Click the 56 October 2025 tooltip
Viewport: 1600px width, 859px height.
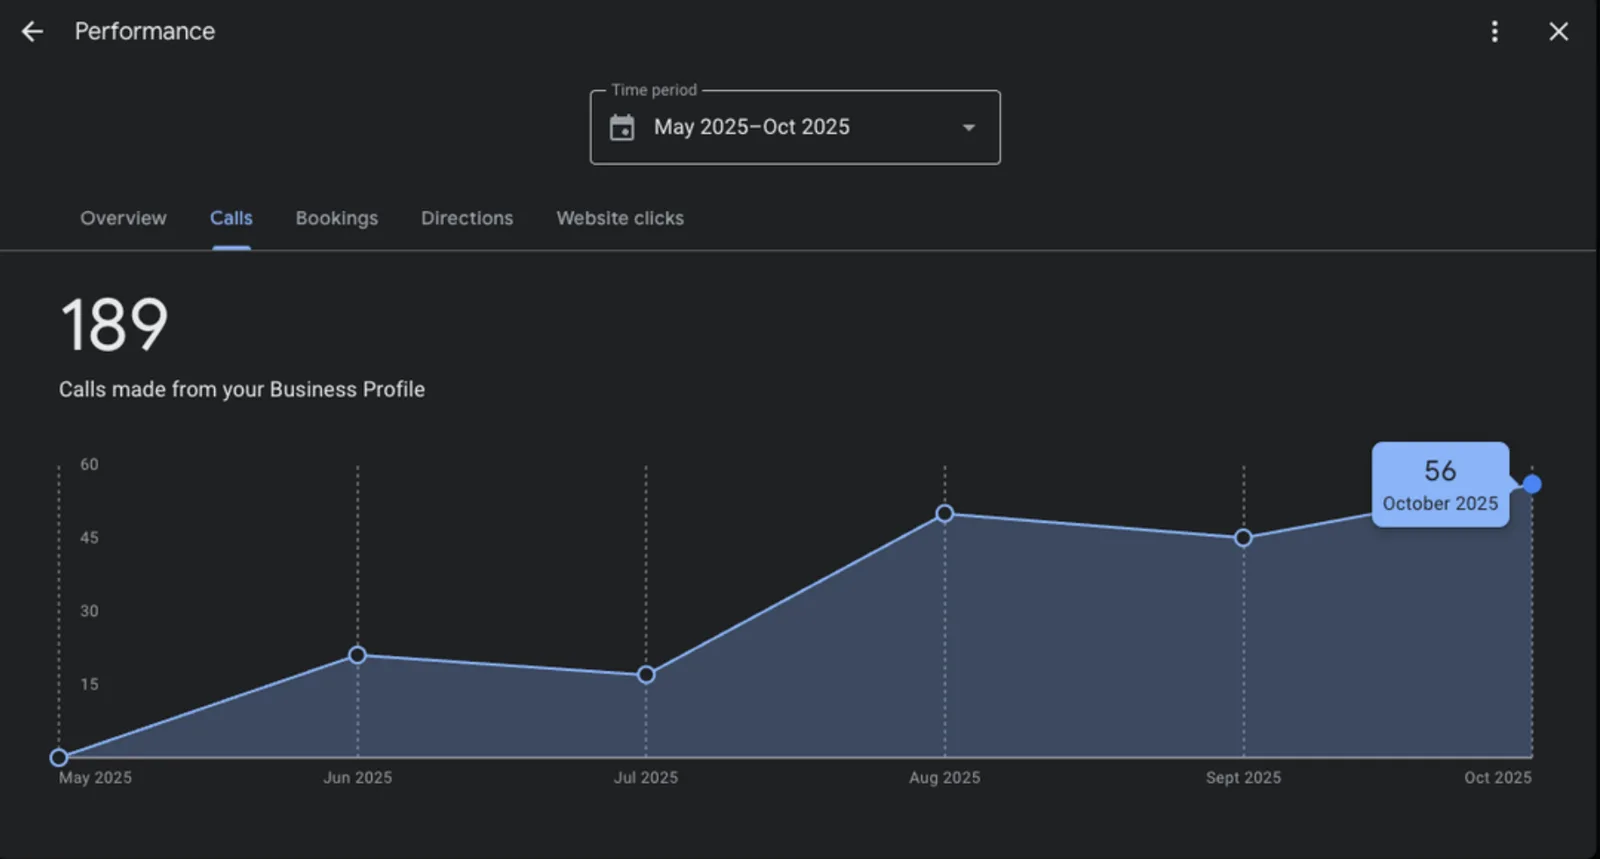coord(1440,485)
